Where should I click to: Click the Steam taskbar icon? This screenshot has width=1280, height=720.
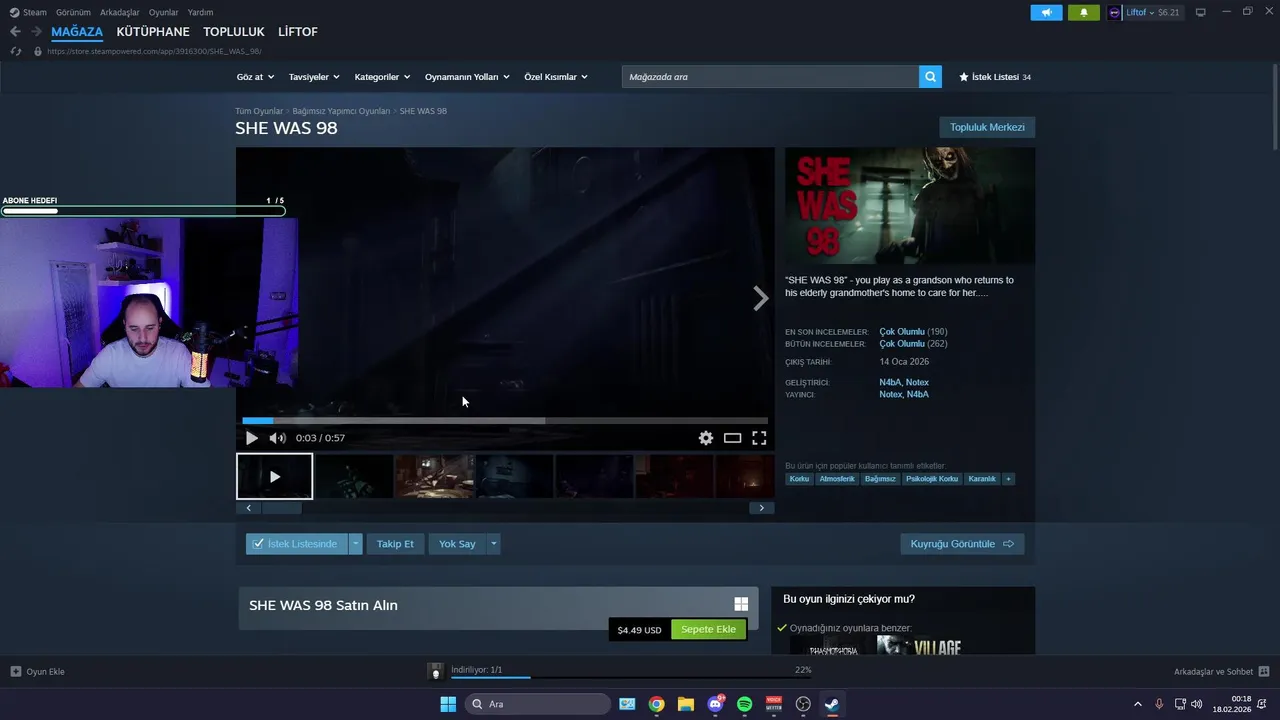[832, 704]
